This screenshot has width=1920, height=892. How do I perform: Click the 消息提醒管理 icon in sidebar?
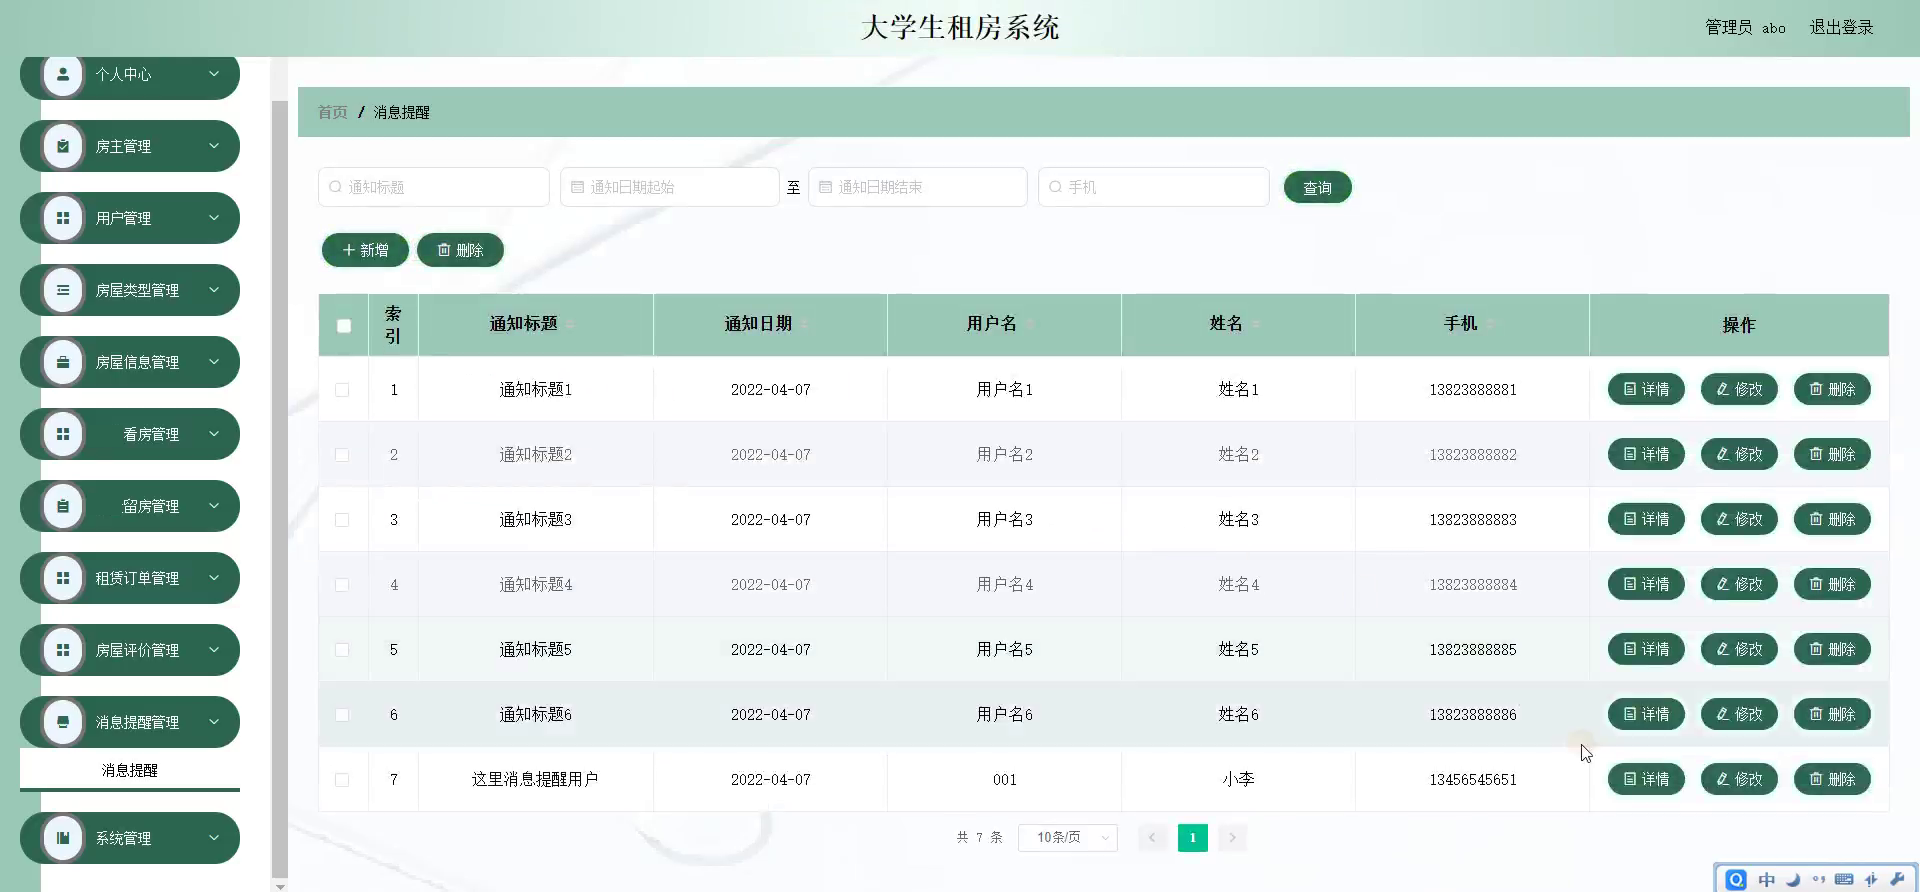click(63, 722)
